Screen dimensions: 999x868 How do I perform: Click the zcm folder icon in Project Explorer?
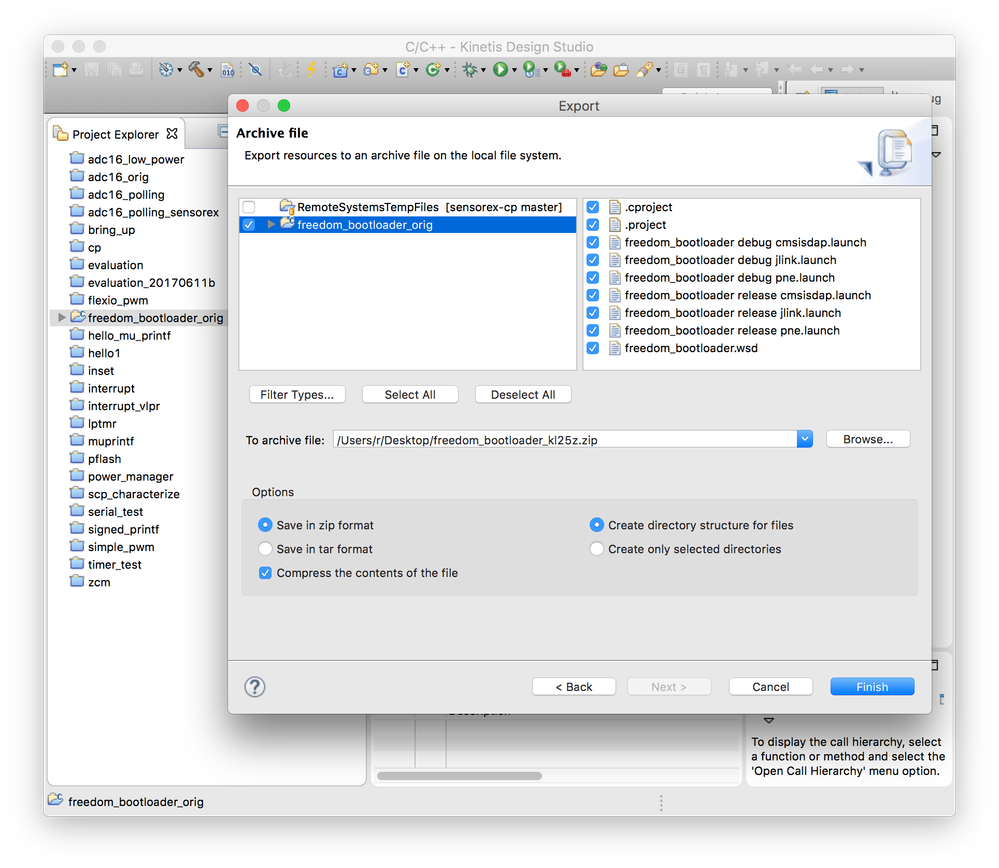click(77, 581)
